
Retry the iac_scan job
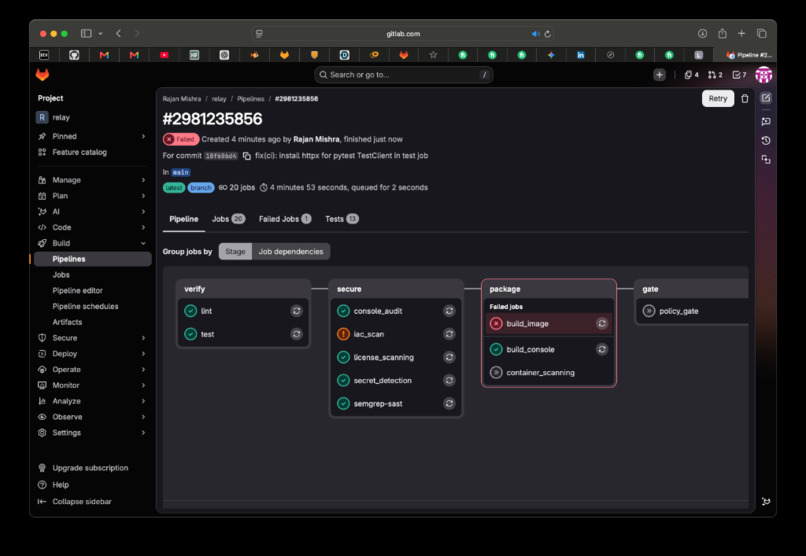pyautogui.click(x=449, y=334)
